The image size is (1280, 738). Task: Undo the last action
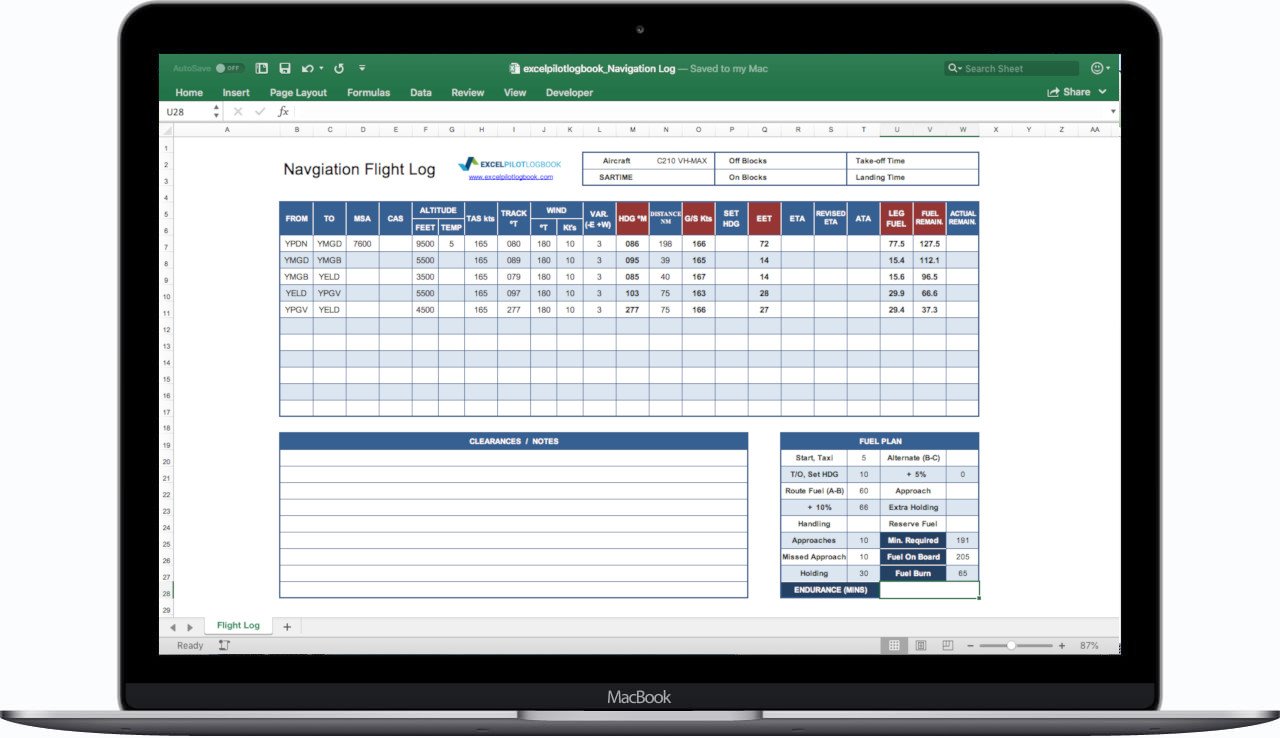point(308,68)
